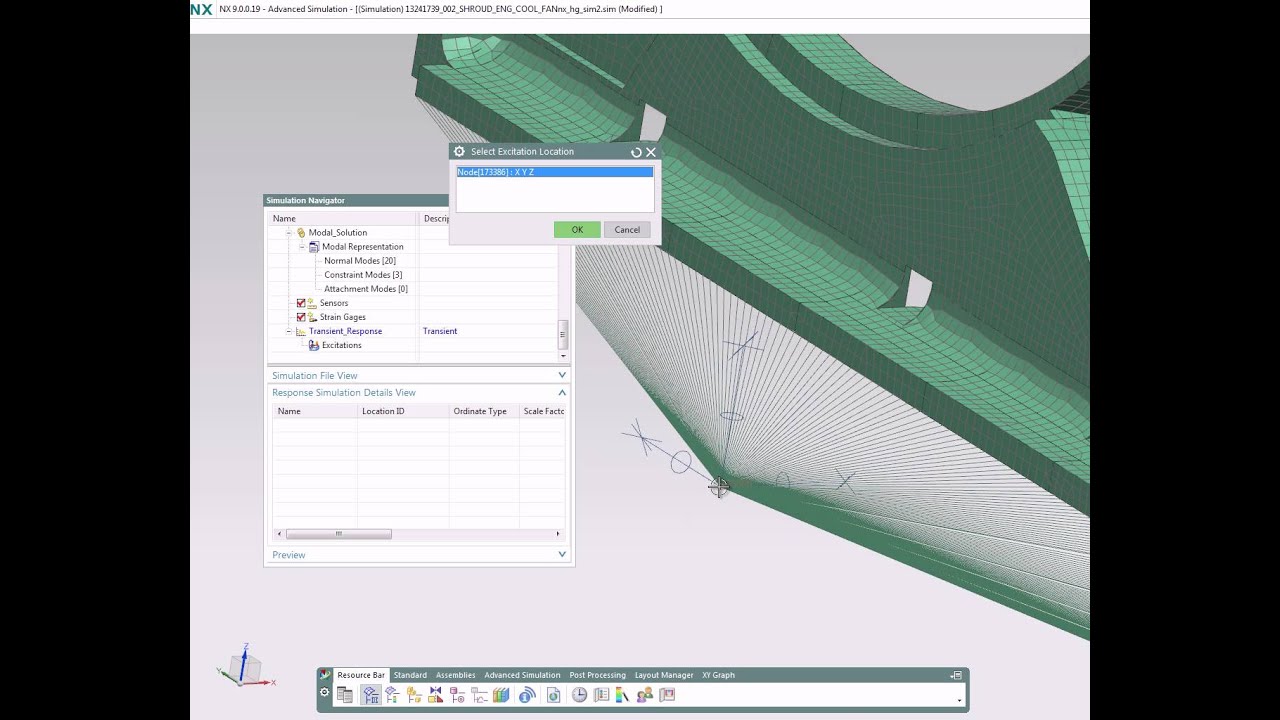Image resolution: width=1280 pixels, height=720 pixels.
Task: Switch to the Standard tab
Action: 410,675
